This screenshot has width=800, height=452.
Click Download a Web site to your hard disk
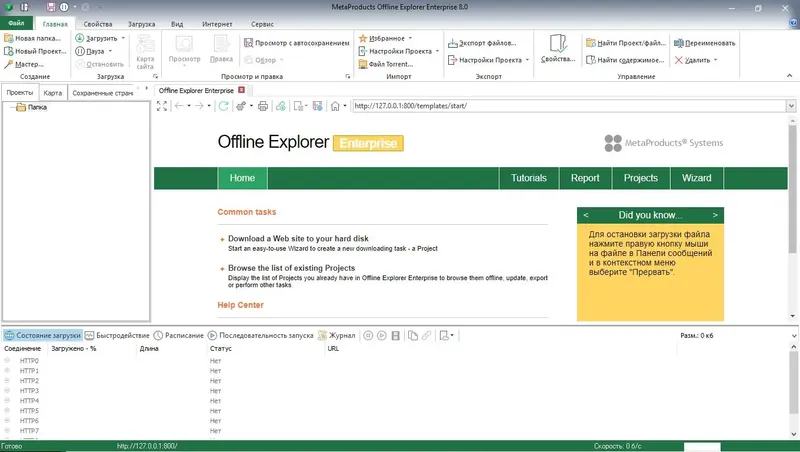[x=298, y=238]
